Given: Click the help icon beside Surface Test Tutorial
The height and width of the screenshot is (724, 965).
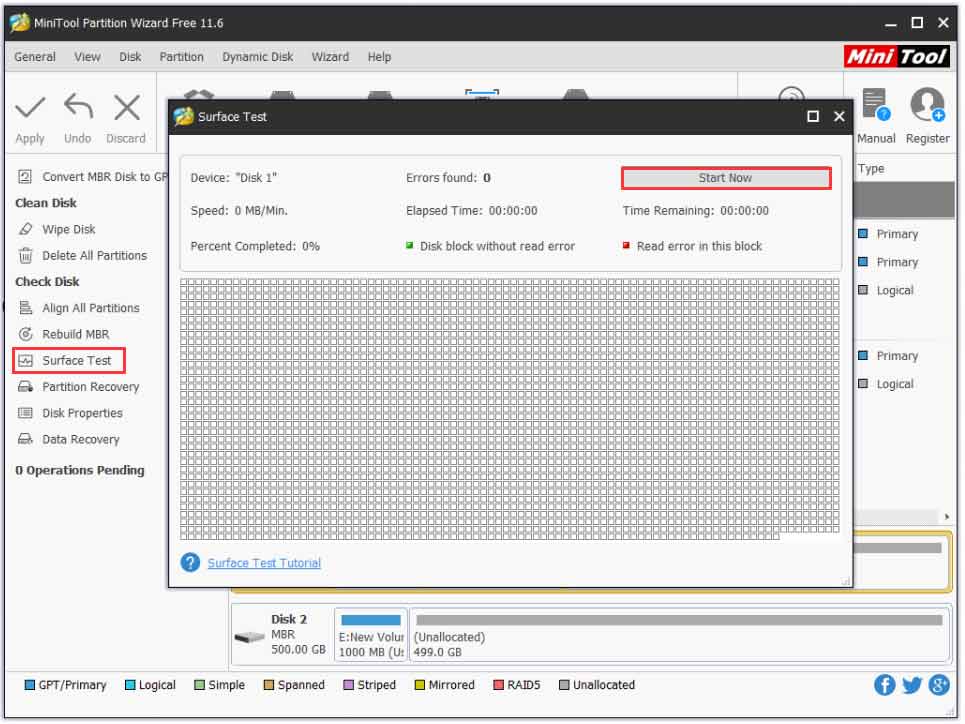Looking at the screenshot, I should 190,562.
